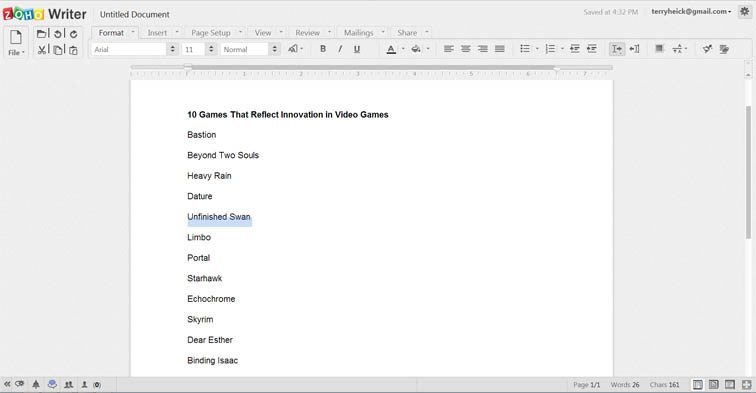This screenshot has height=393, width=756.
Task: Click the increase indent icon
Action: click(x=592, y=49)
